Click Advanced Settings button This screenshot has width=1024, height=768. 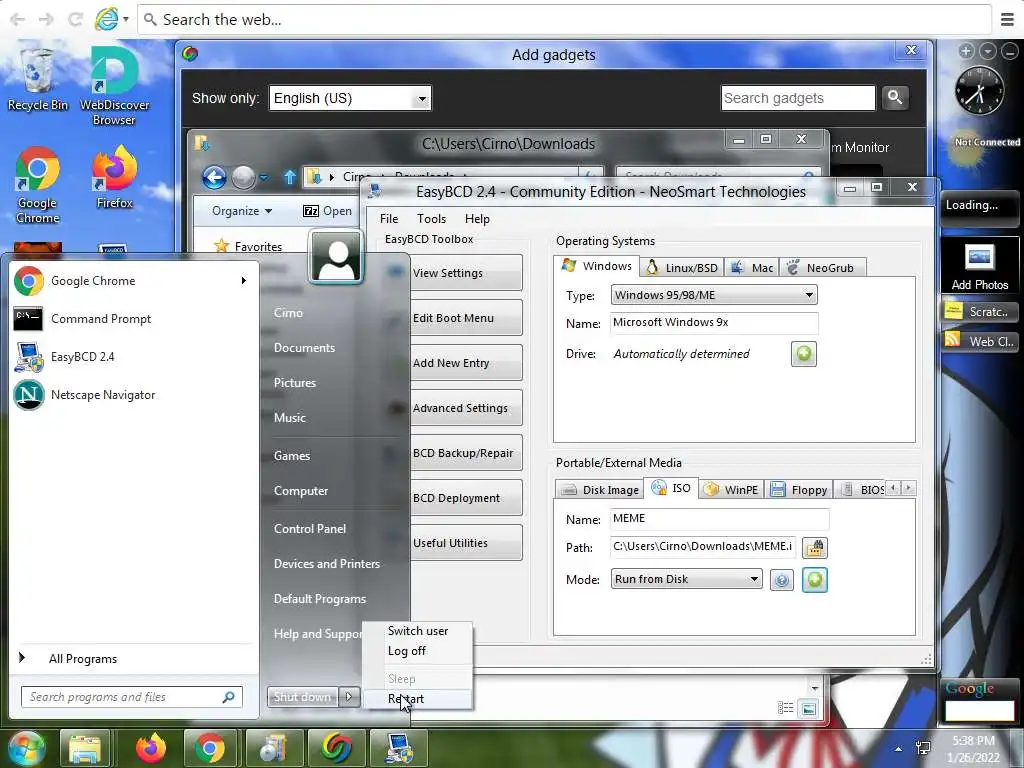(x=466, y=408)
